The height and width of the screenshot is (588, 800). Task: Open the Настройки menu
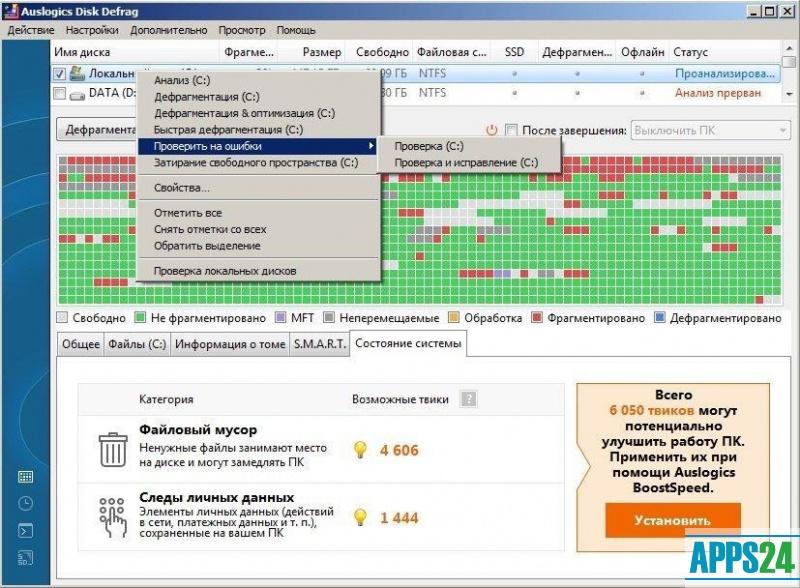click(x=92, y=30)
